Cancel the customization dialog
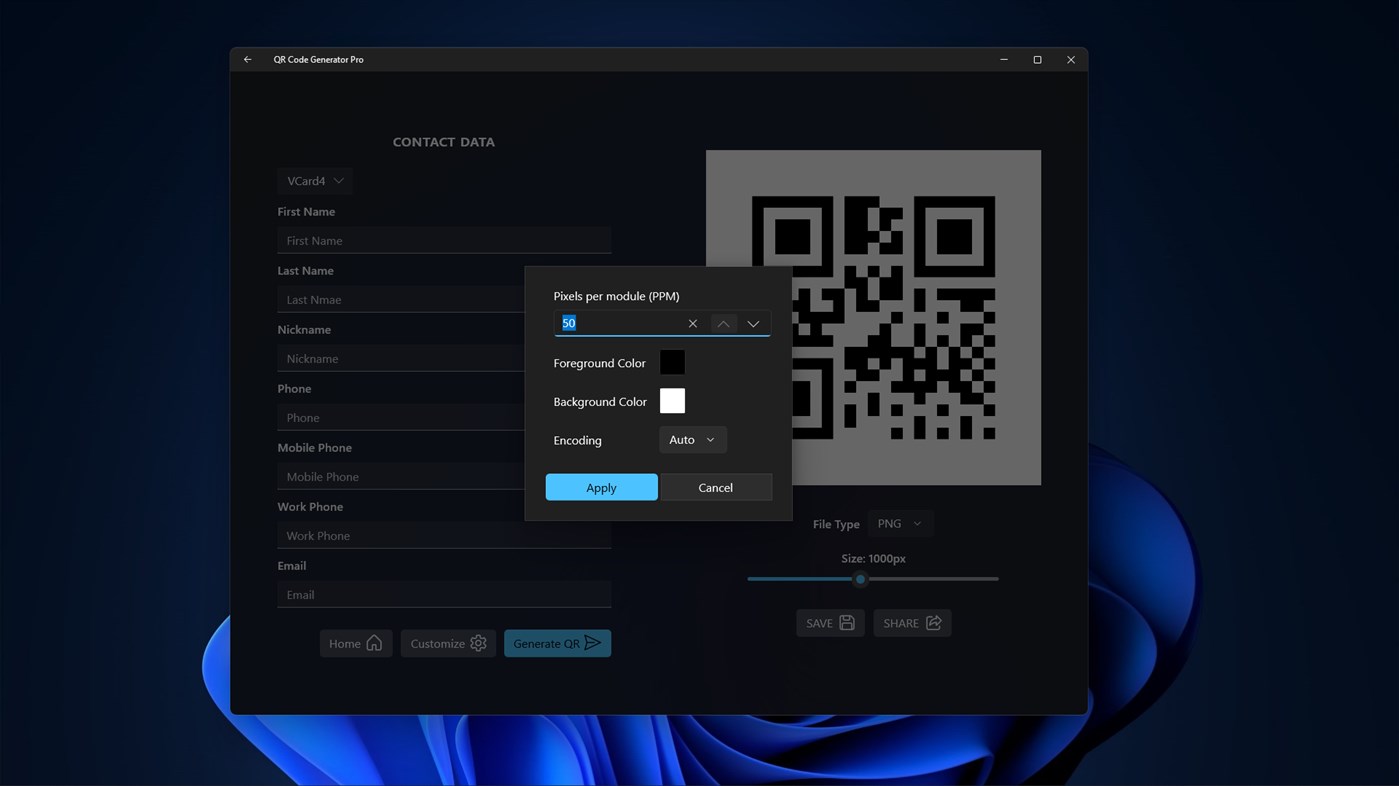This screenshot has height=786, width=1399. click(x=716, y=487)
